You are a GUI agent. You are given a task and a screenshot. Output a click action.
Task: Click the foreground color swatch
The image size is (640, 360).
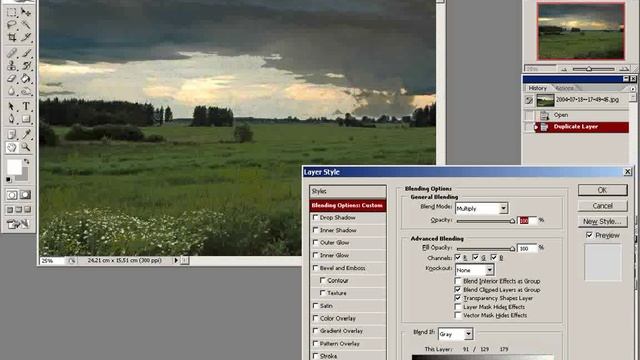14,167
